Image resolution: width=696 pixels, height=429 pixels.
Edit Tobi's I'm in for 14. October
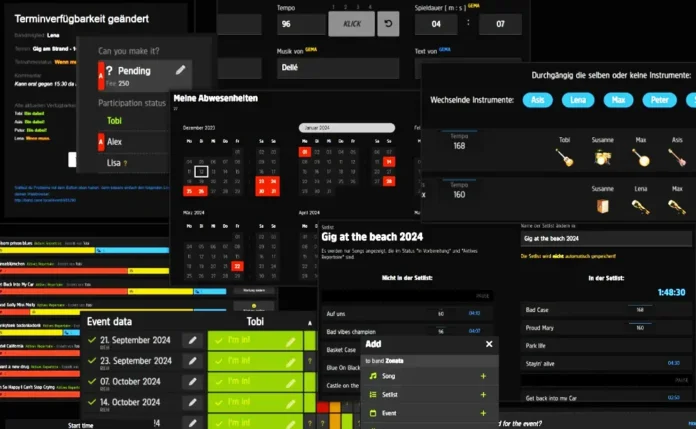coord(290,403)
